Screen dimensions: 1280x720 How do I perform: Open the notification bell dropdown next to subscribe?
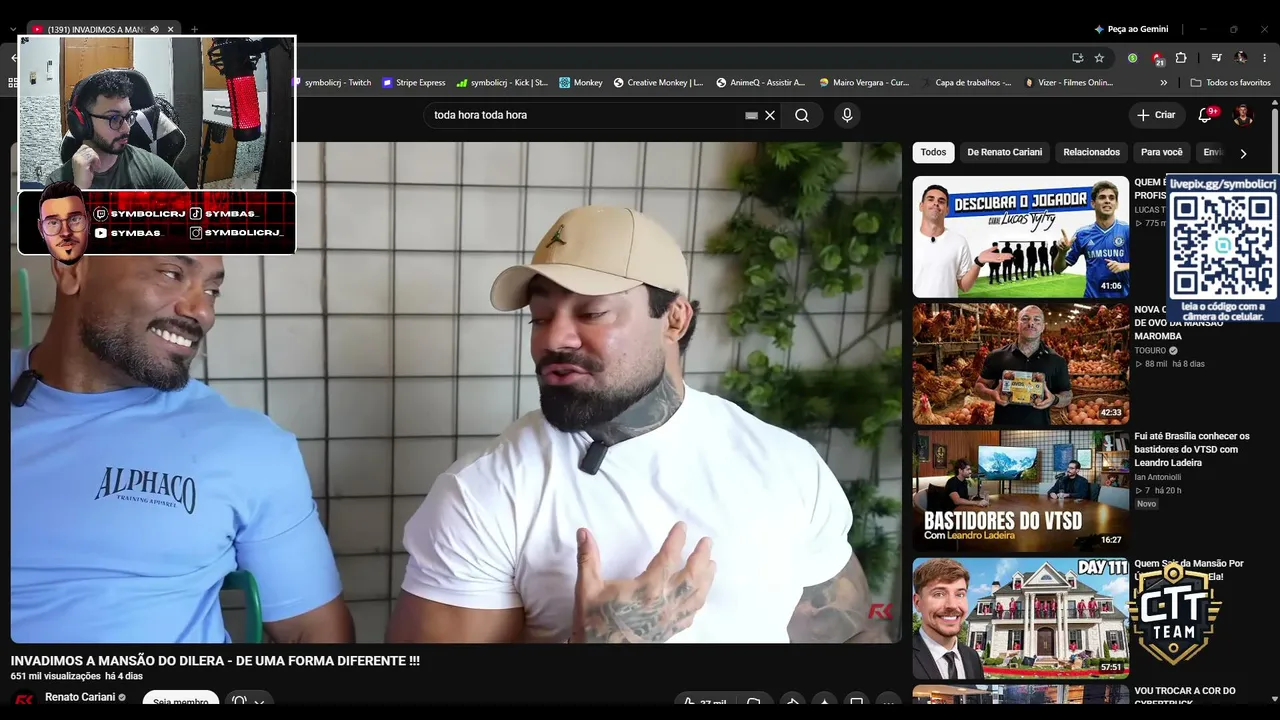pyautogui.click(x=248, y=701)
